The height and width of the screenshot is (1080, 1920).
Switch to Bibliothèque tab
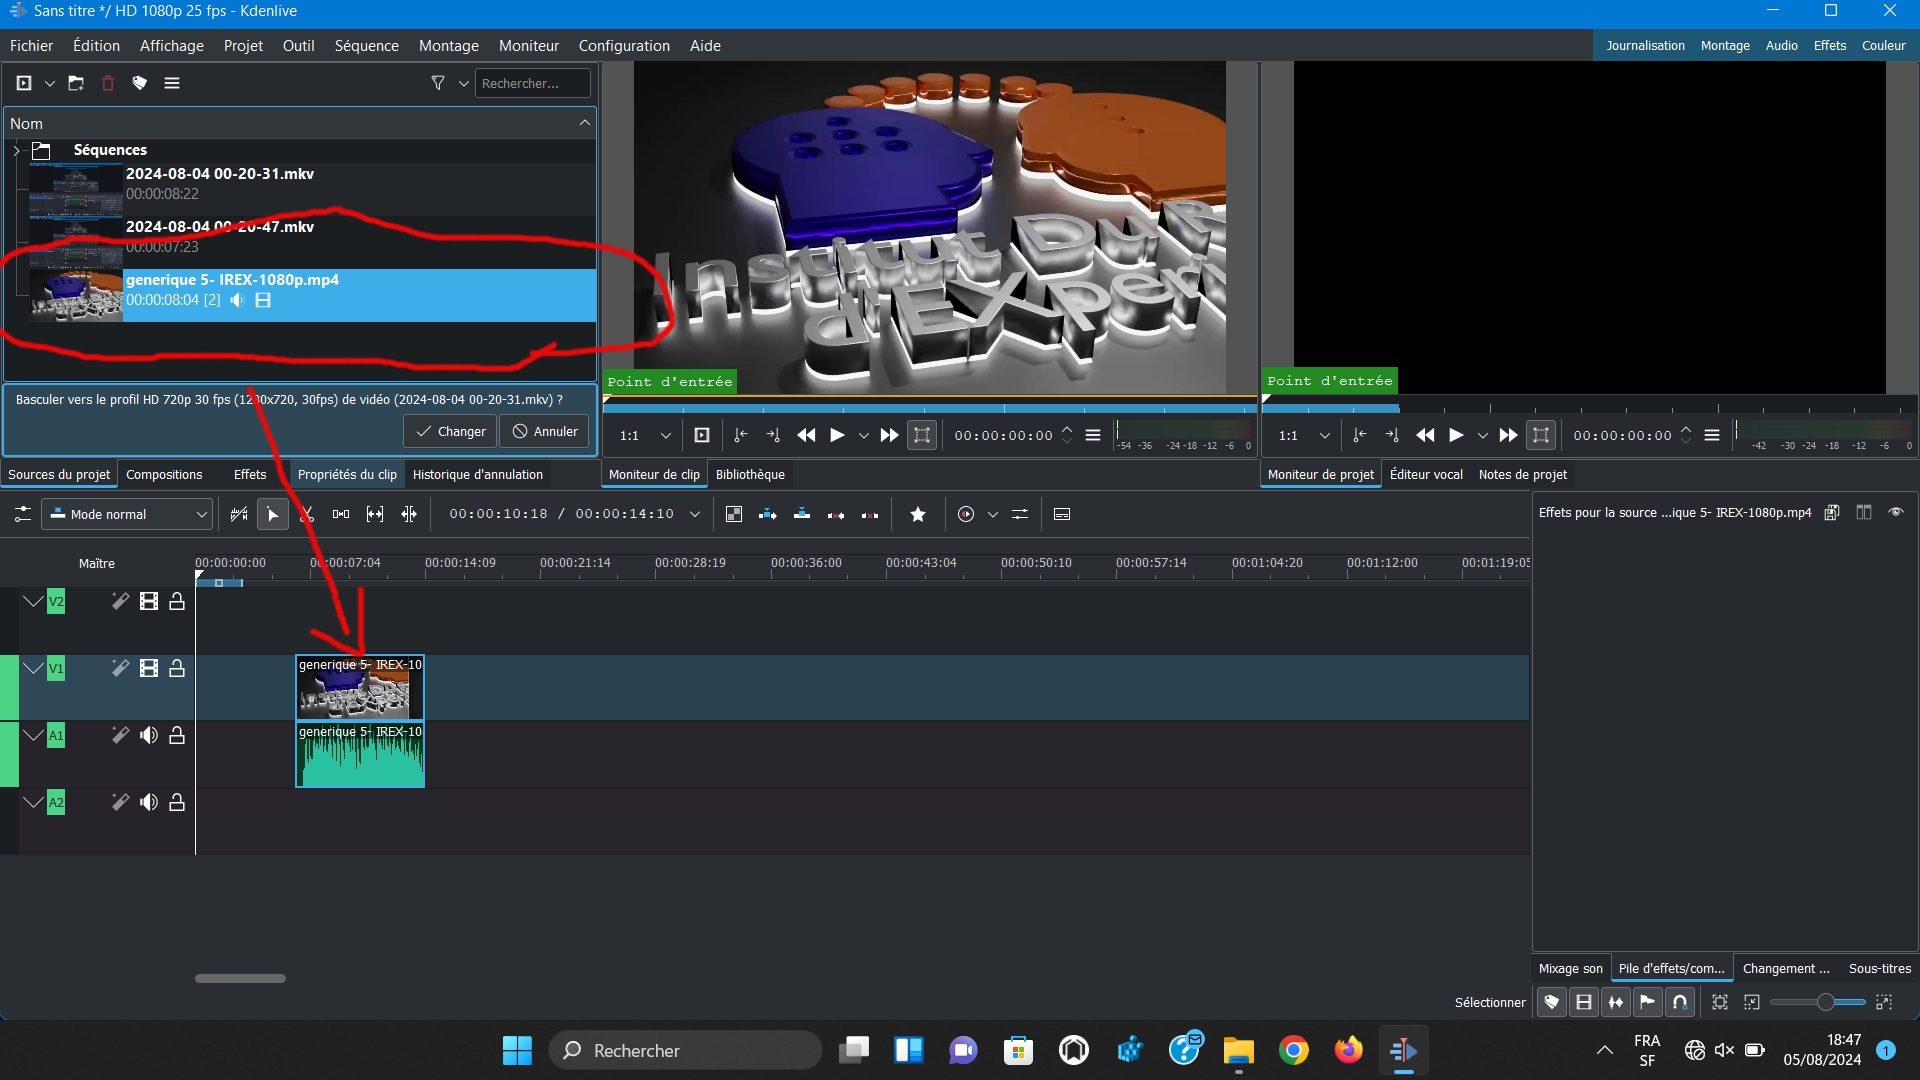750,475
